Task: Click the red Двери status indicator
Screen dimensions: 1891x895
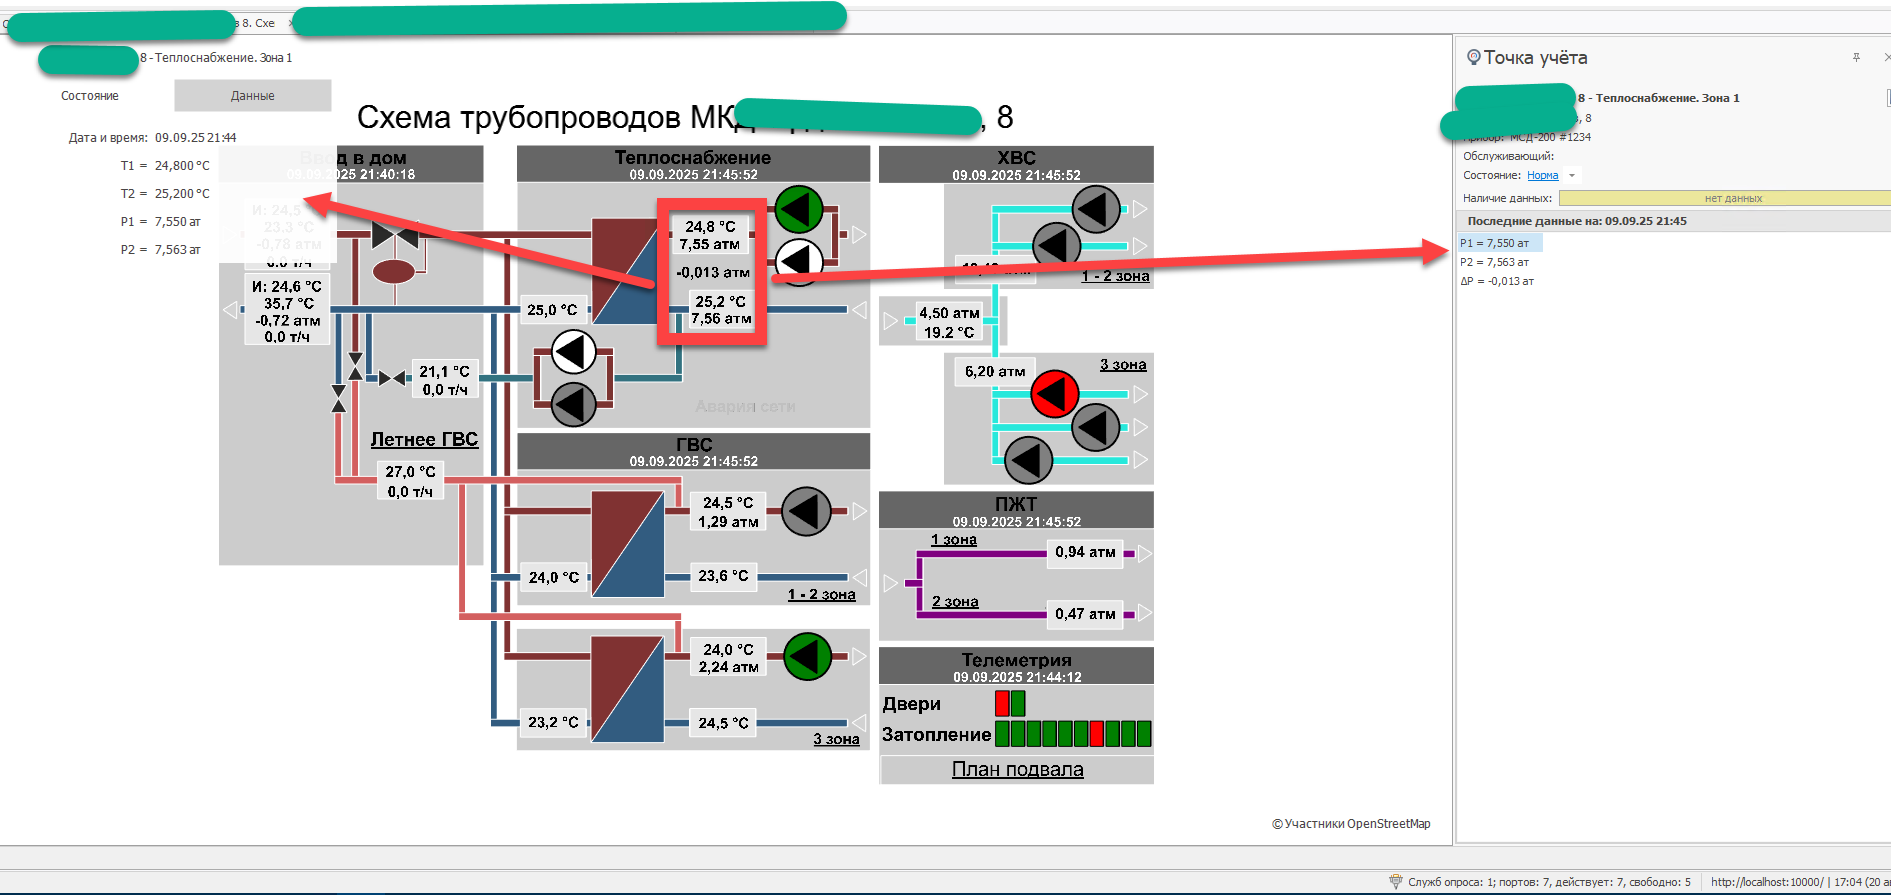Action: tap(1002, 703)
